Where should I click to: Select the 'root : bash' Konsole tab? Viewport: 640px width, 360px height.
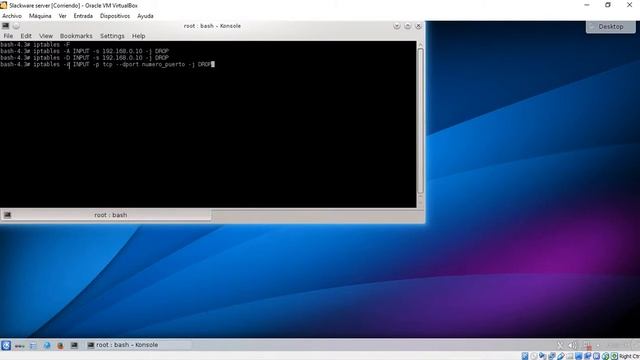point(106,215)
